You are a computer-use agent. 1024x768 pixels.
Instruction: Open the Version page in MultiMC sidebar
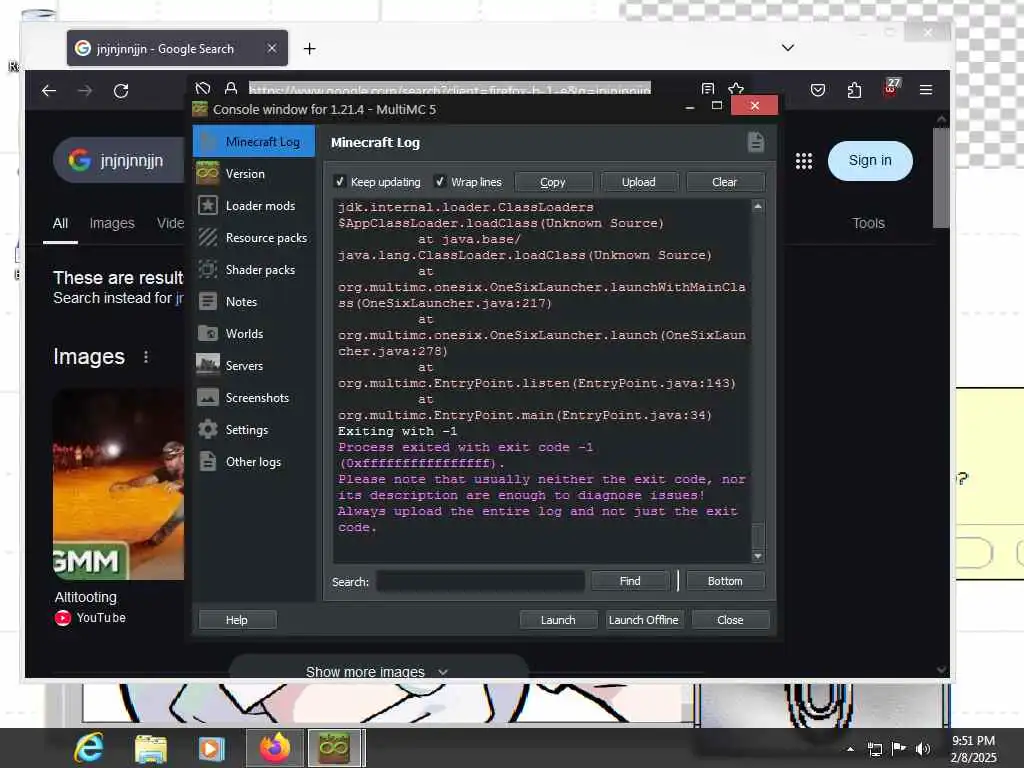coord(253,174)
